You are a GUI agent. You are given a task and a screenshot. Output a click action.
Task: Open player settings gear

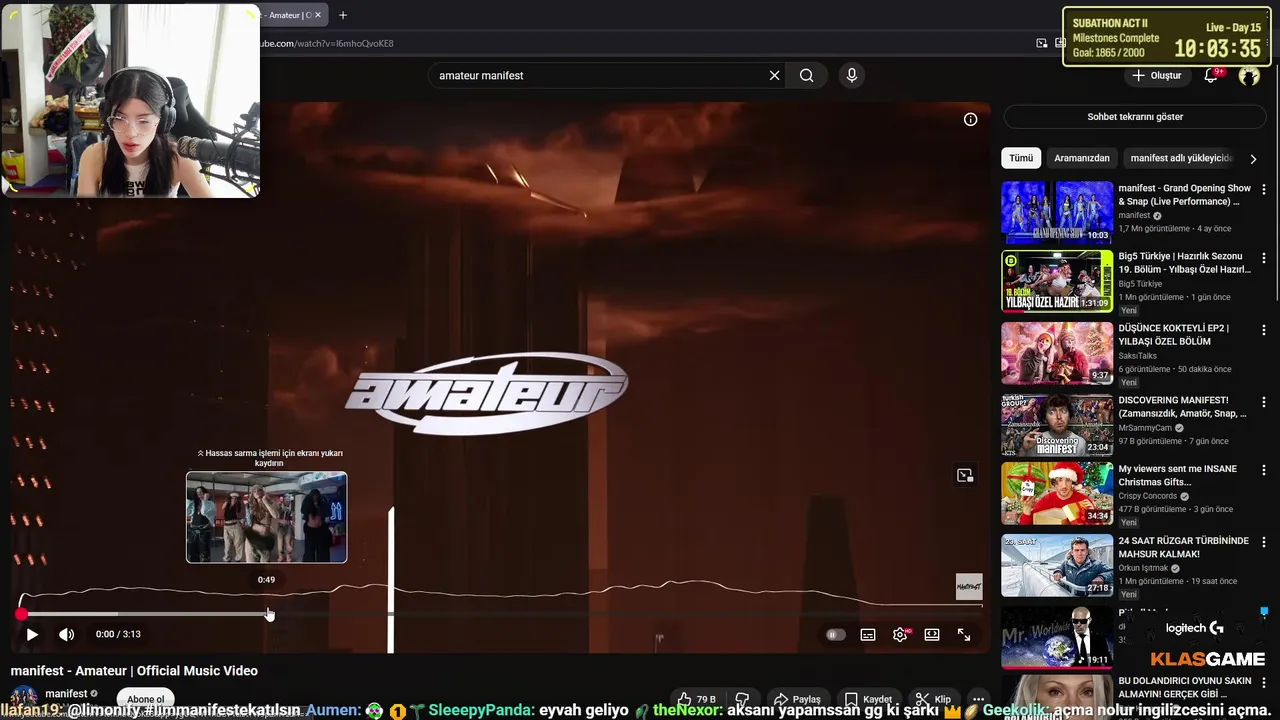pyautogui.click(x=900, y=634)
